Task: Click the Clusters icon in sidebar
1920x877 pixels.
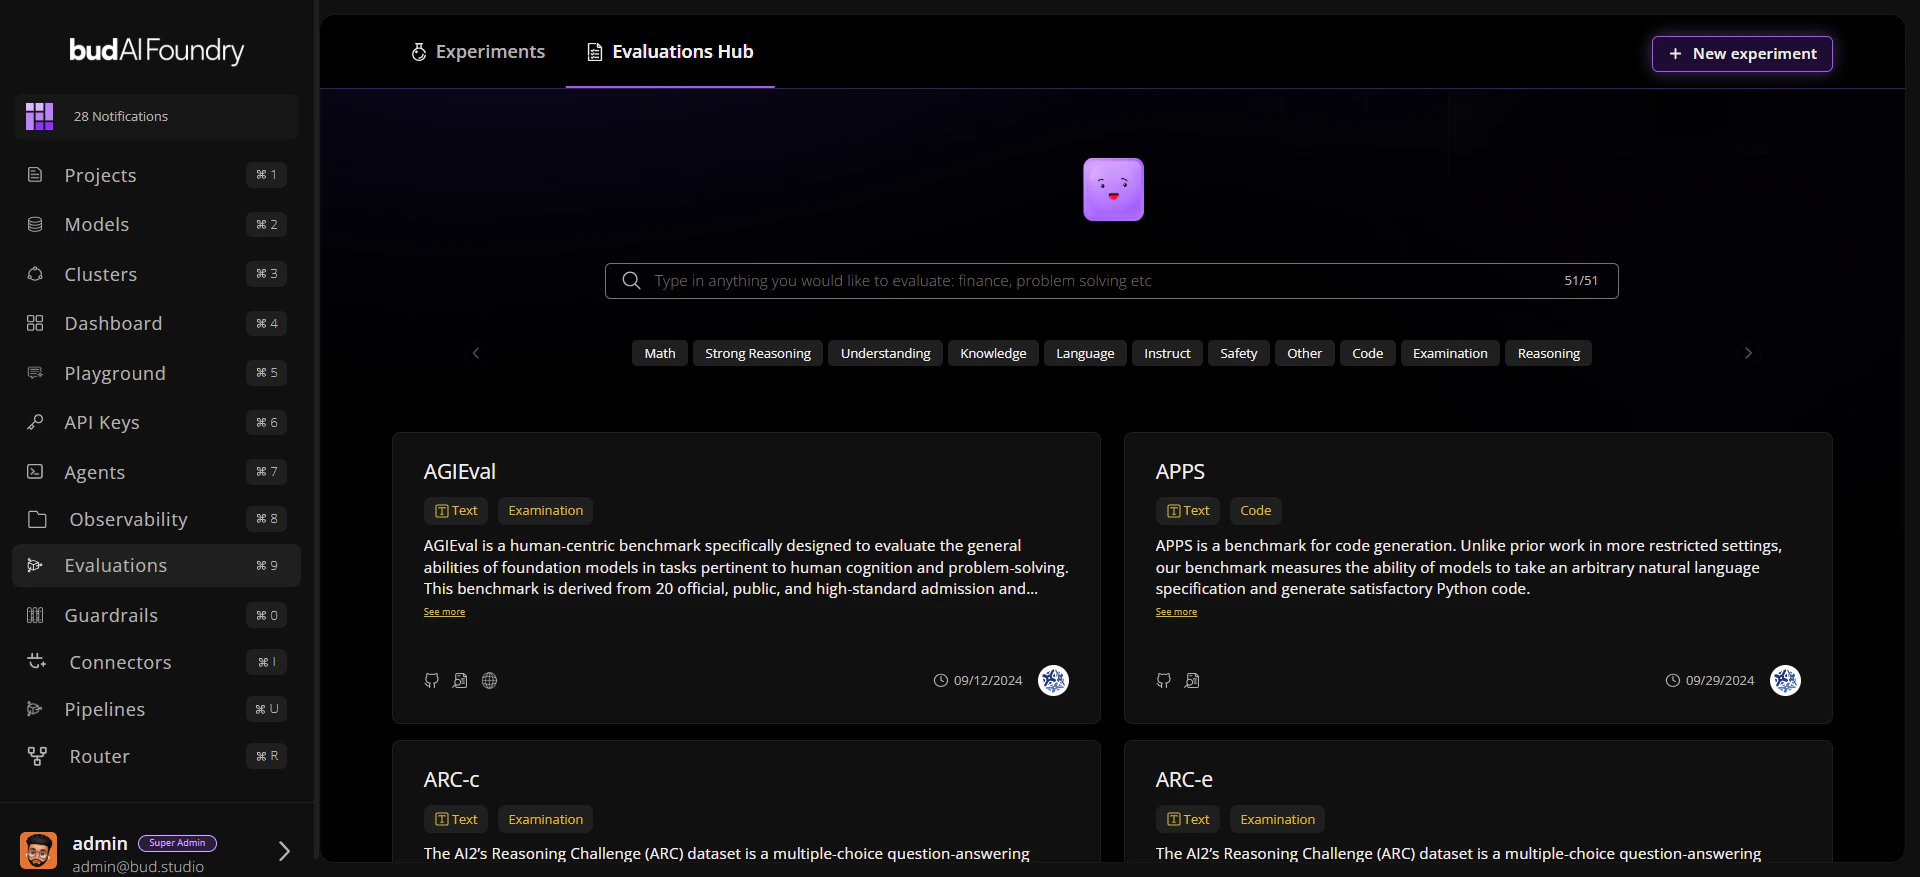Action: point(35,274)
